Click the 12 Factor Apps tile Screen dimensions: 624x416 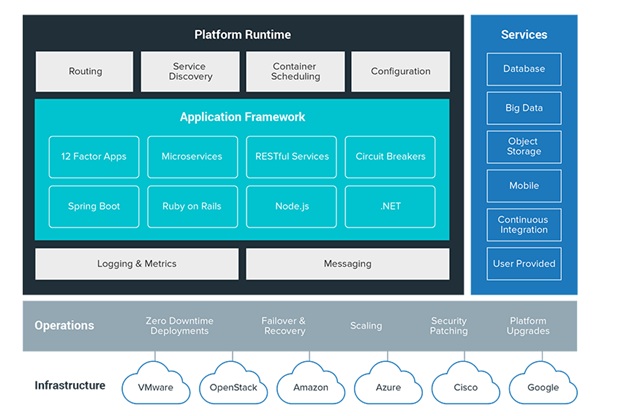[94, 157]
